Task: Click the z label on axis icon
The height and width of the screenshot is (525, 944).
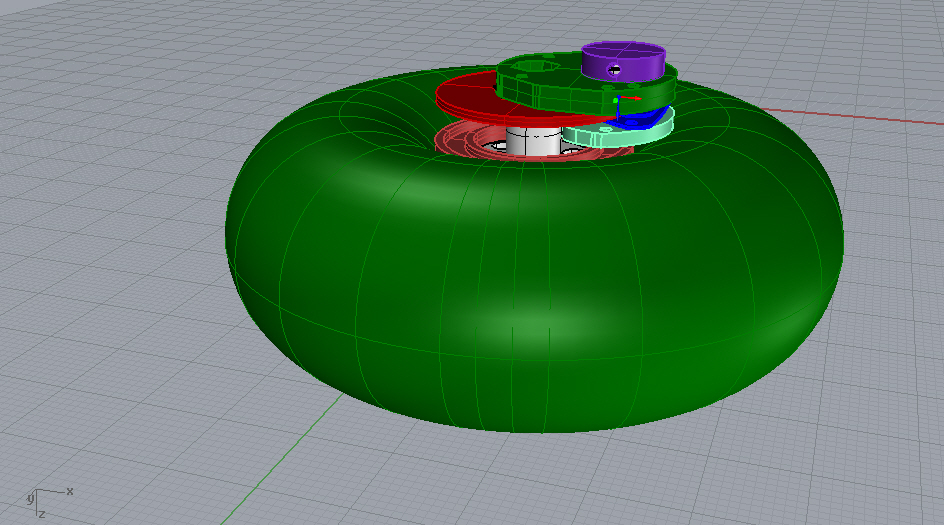Action: pyautogui.click(x=41, y=513)
